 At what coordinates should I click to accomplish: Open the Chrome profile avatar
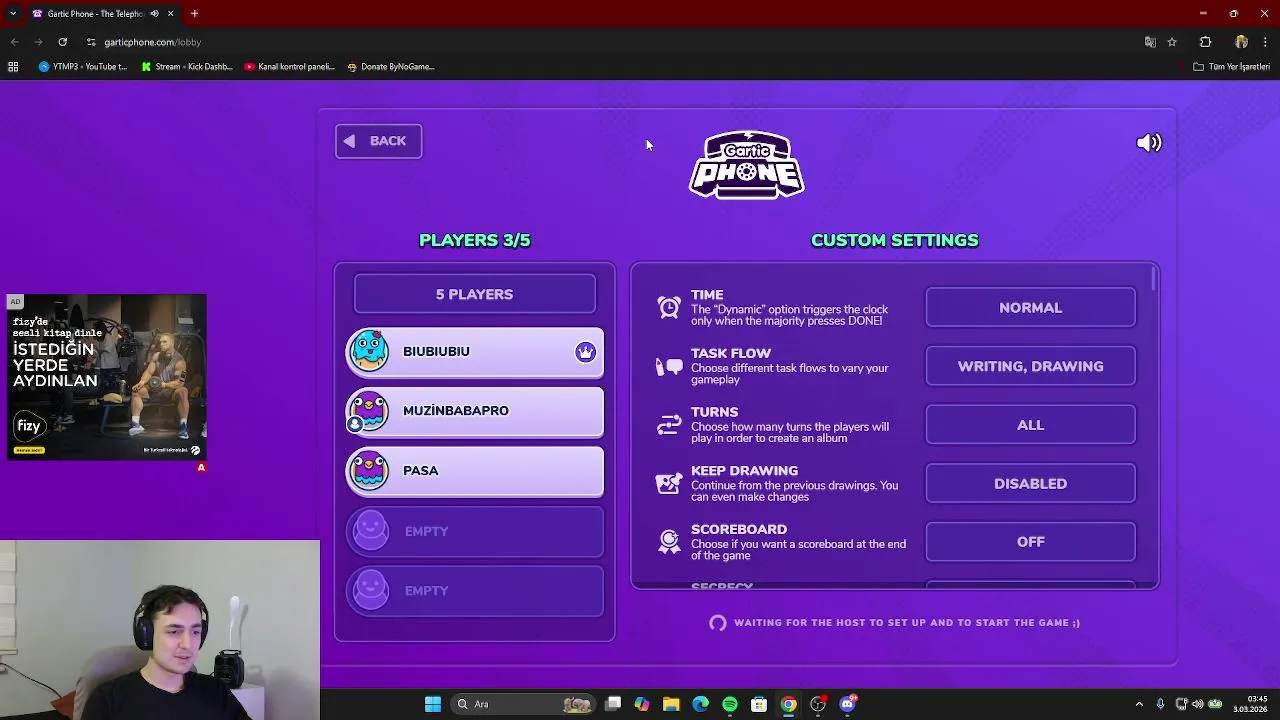[x=1241, y=42]
